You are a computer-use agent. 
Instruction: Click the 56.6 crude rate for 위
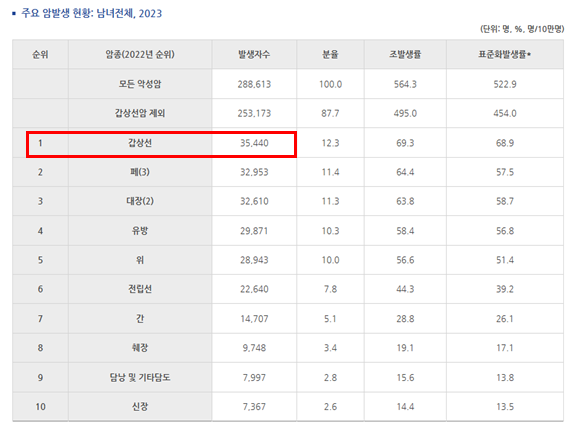pos(405,260)
